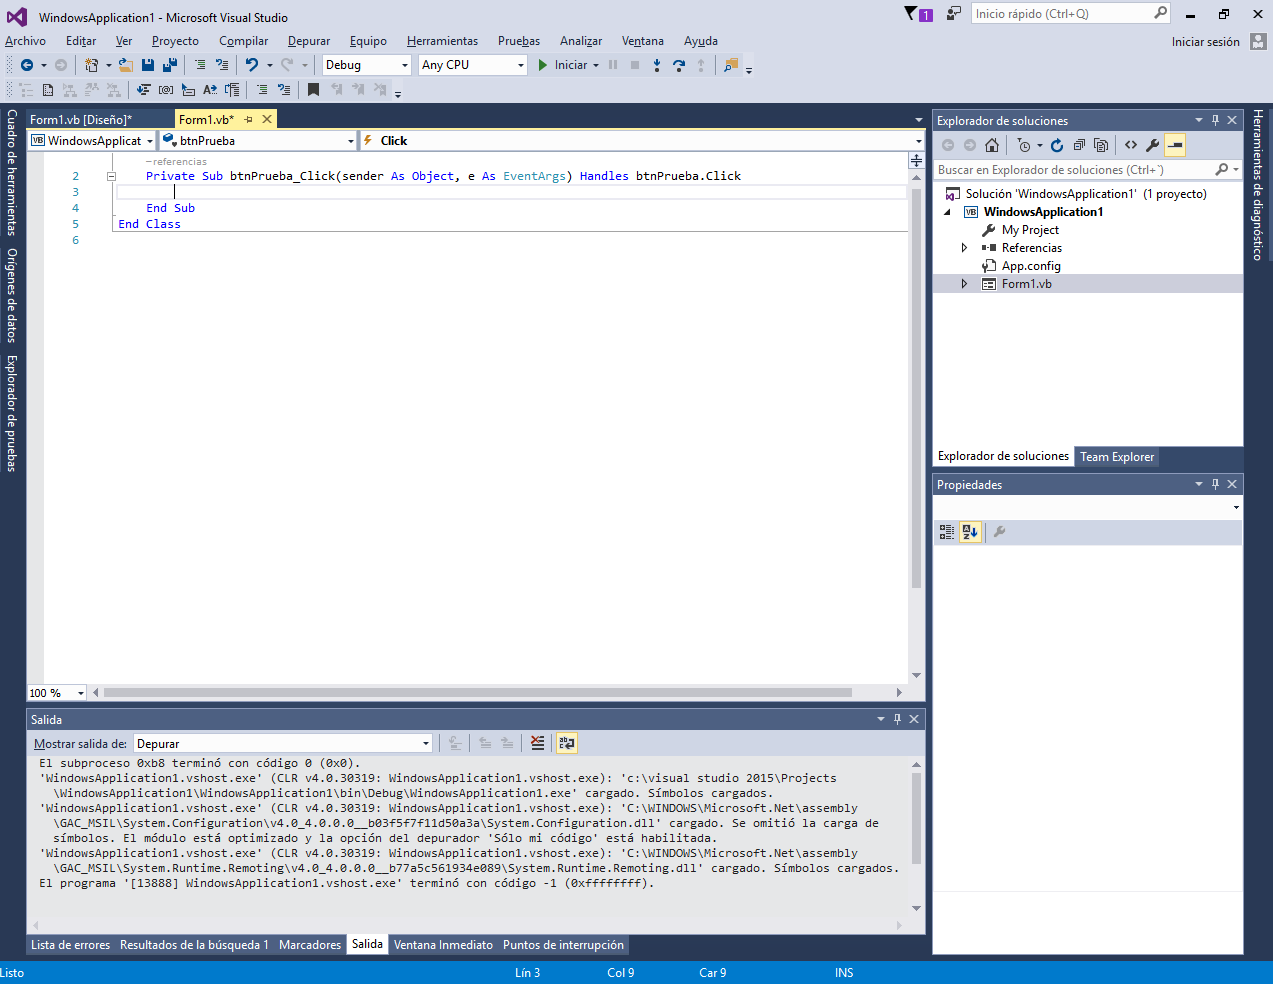Click Iniciar to run the application
Viewport: 1273px width, 984px height.
click(567, 64)
